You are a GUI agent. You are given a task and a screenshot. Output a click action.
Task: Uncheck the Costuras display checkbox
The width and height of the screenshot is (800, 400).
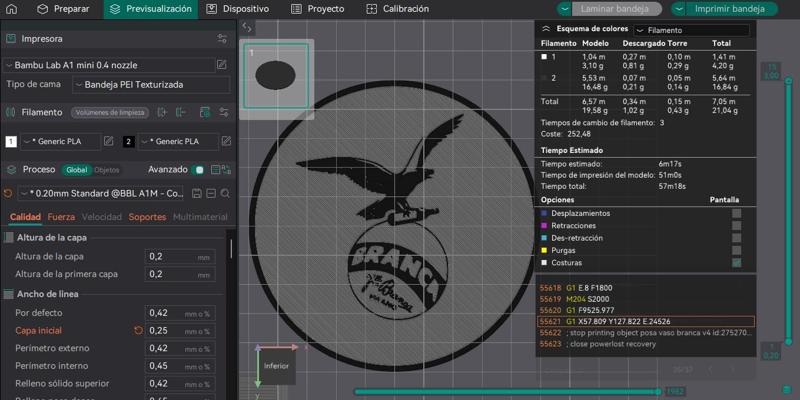click(x=736, y=263)
